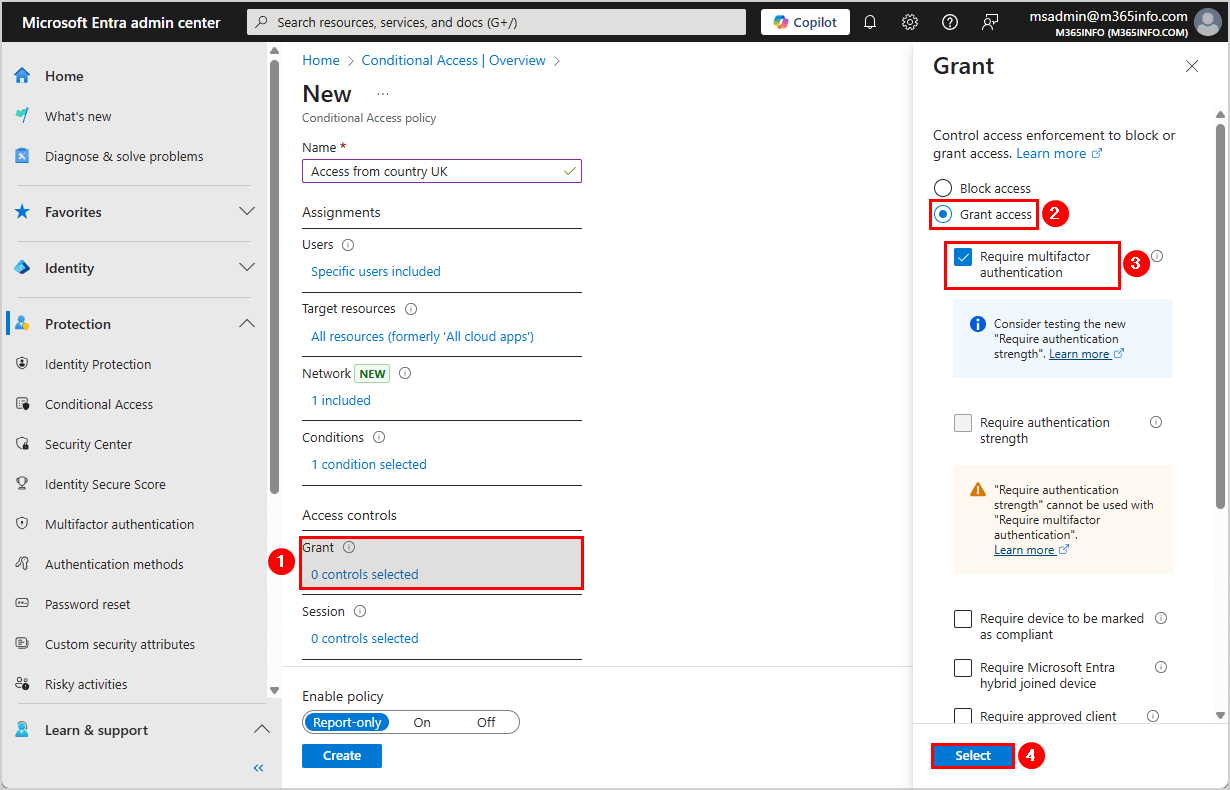Open Authentication methods in sidebar
Image resolution: width=1230 pixels, height=790 pixels.
pyautogui.click(x=114, y=564)
